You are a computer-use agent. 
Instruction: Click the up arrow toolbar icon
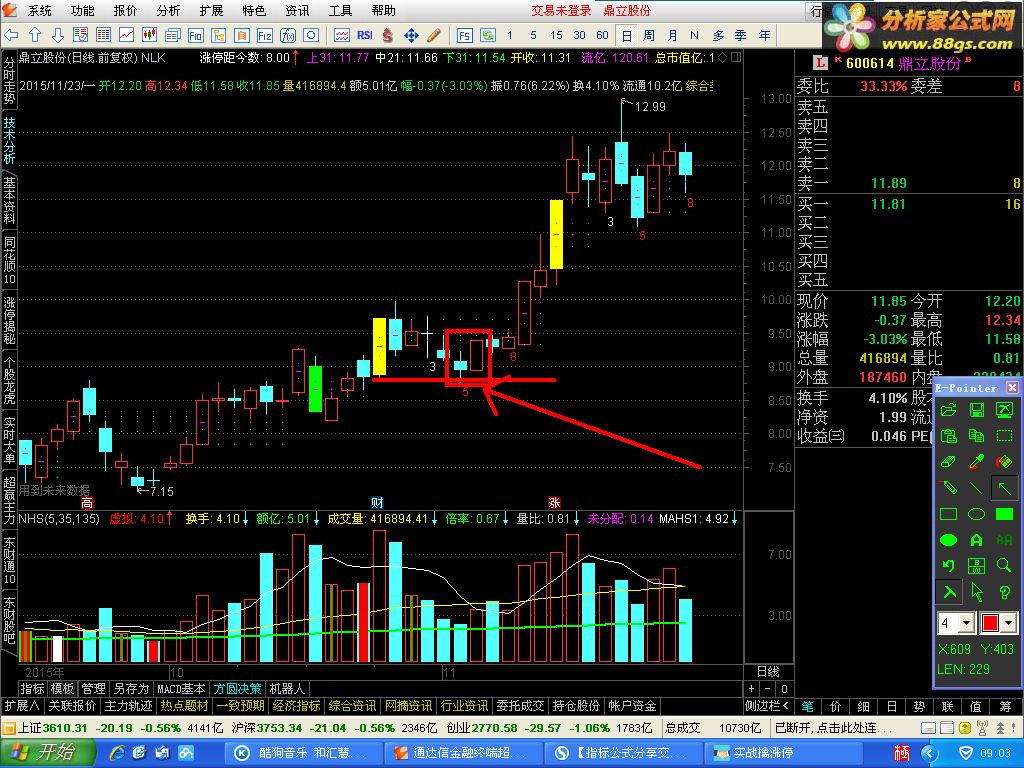point(35,35)
